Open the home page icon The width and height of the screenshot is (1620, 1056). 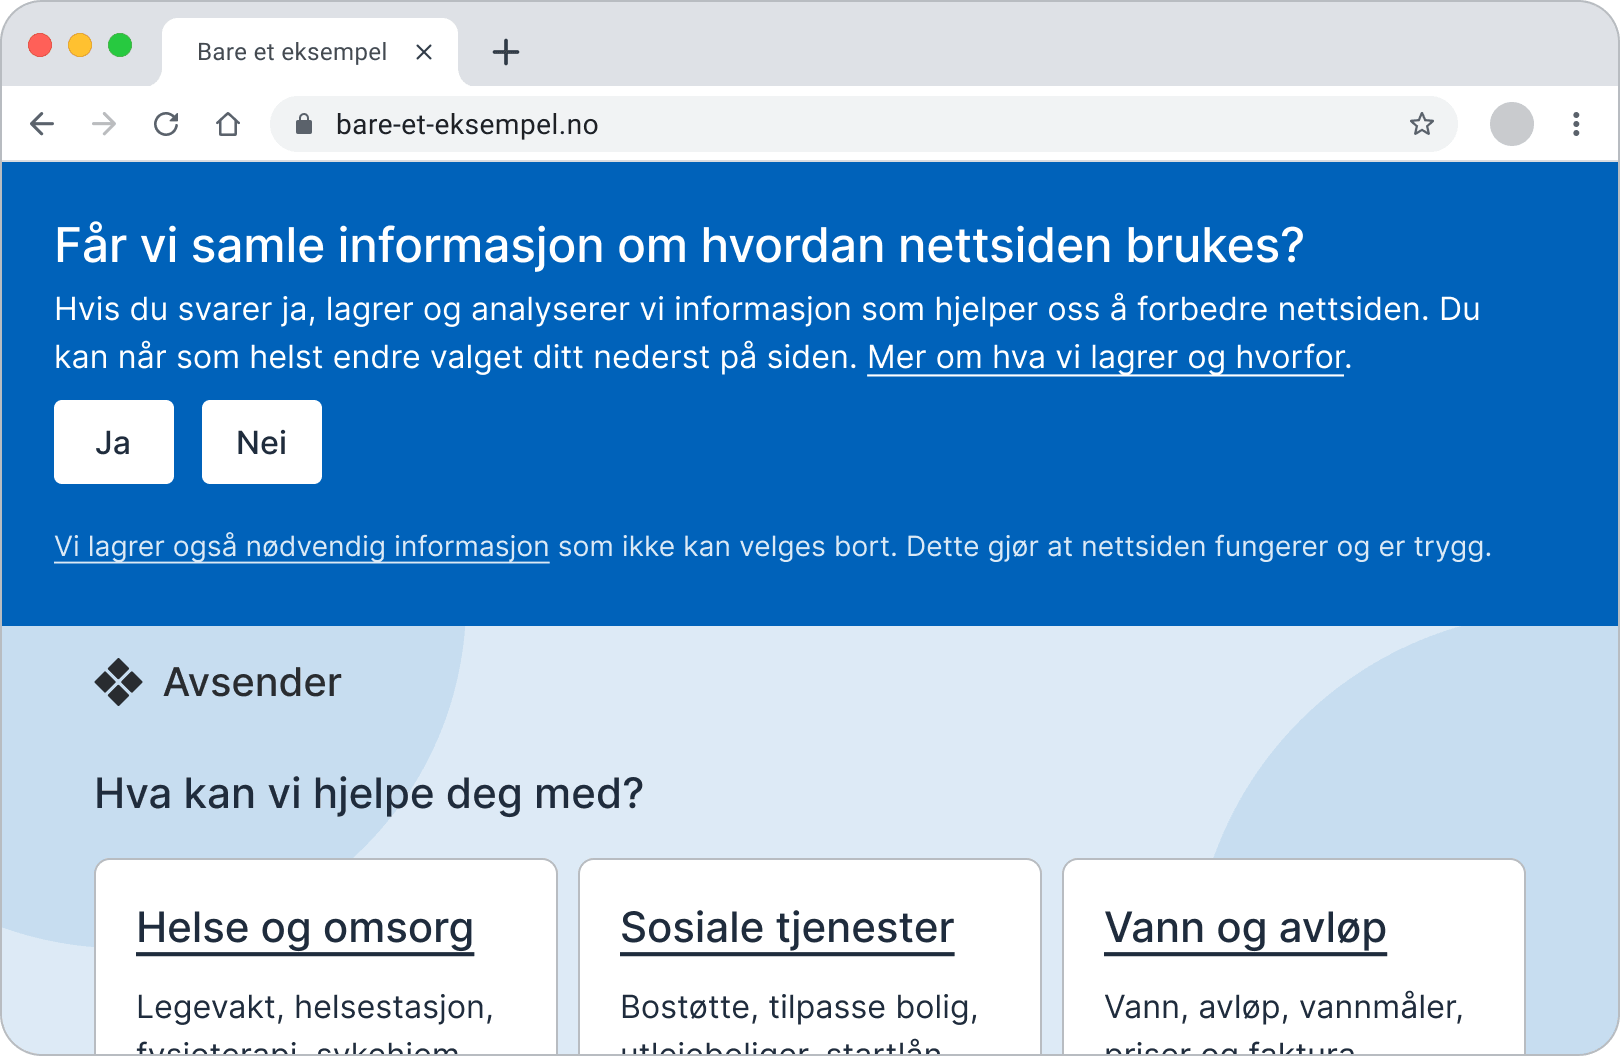point(228,124)
